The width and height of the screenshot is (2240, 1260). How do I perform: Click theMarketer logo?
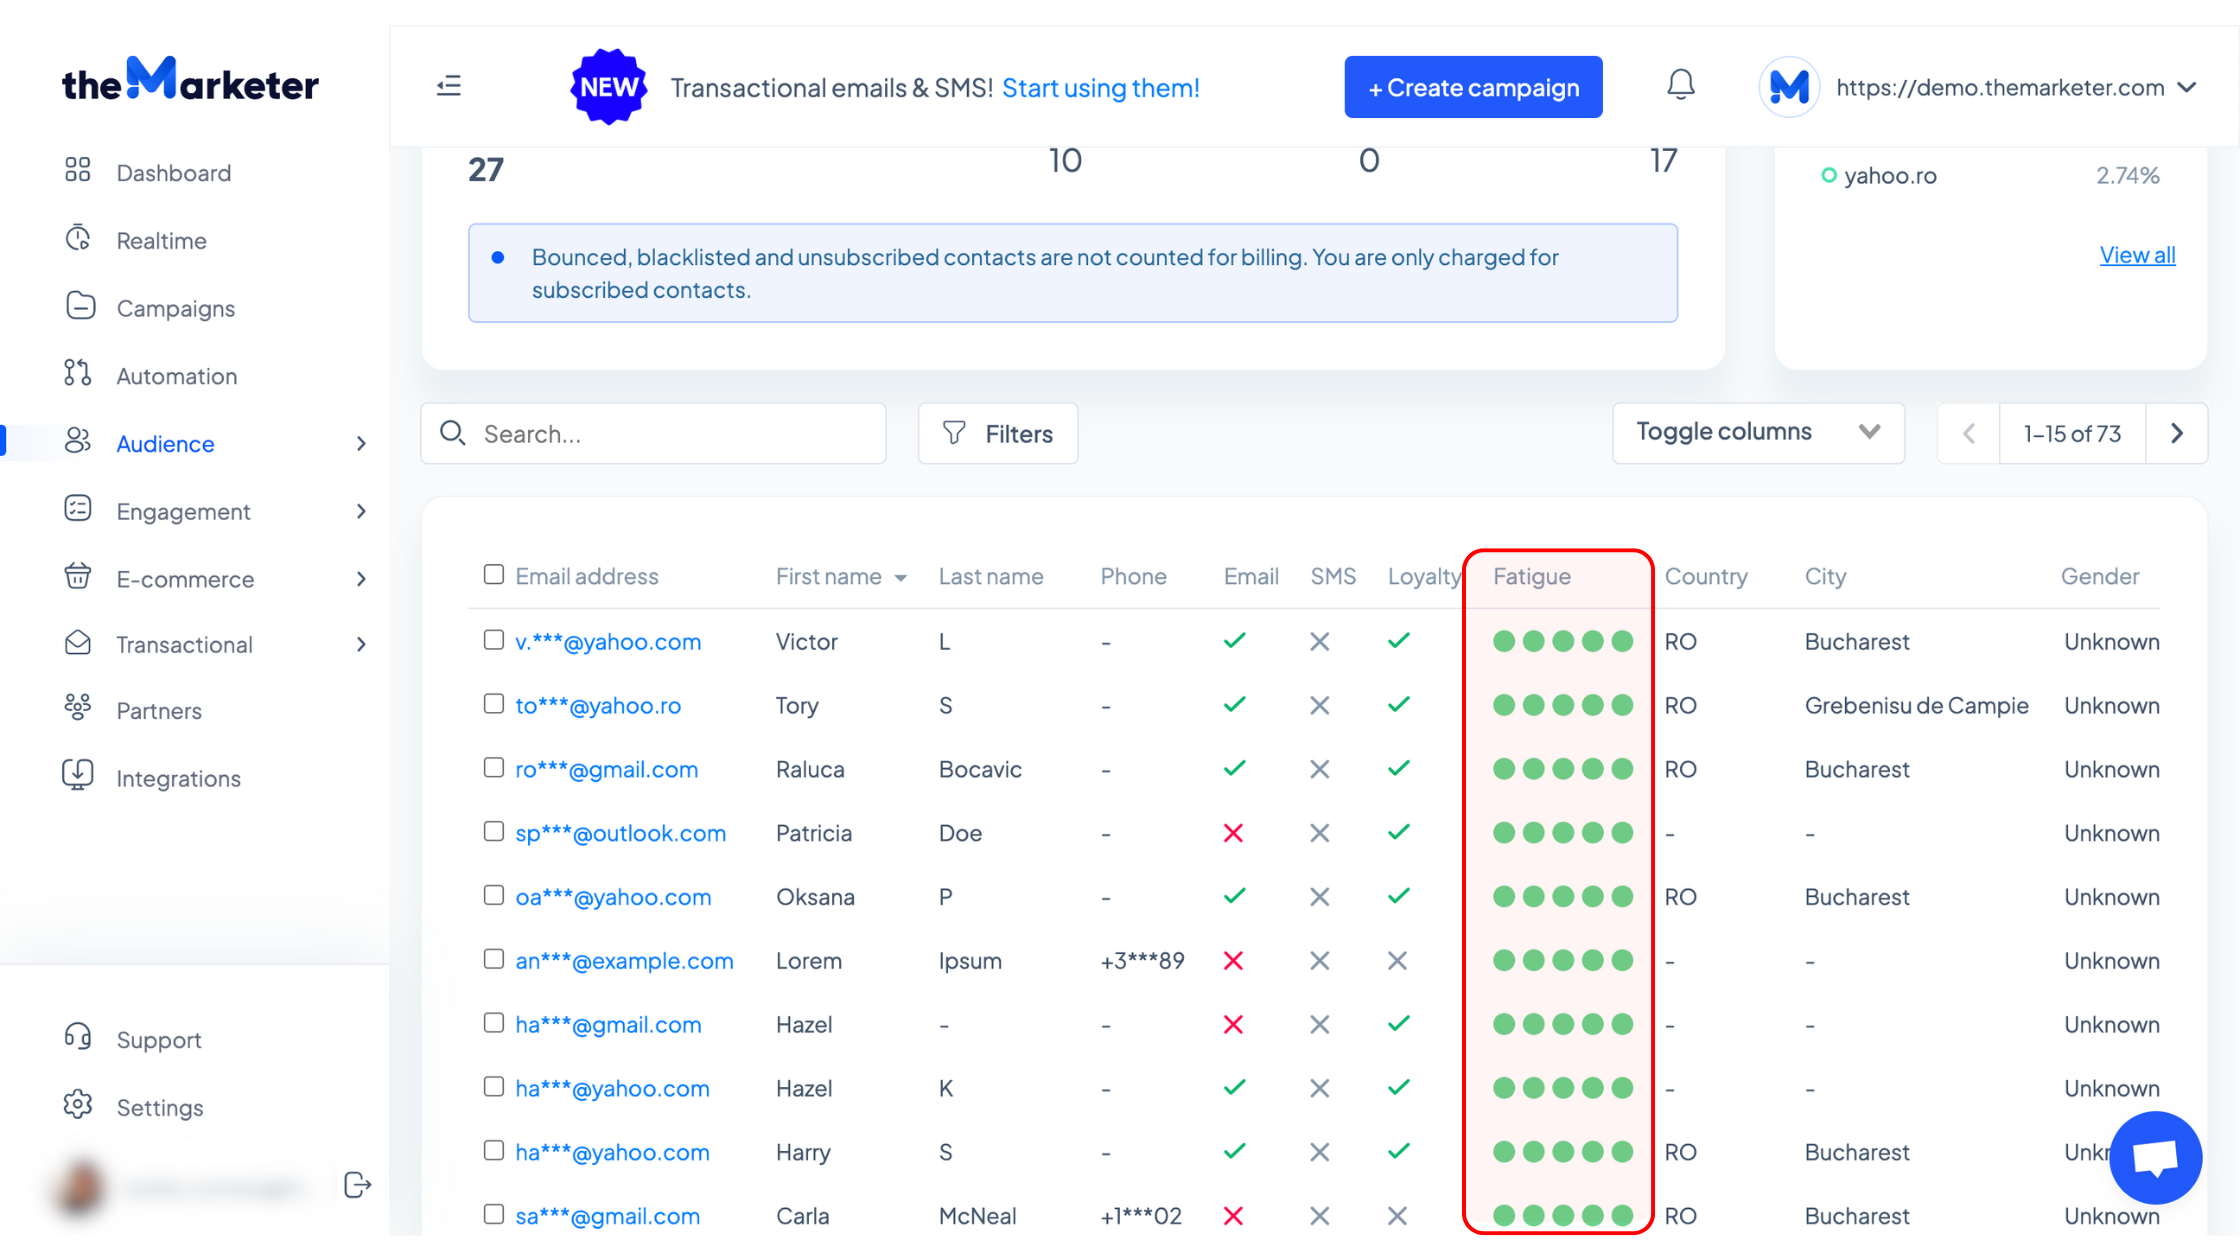click(x=190, y=80)
